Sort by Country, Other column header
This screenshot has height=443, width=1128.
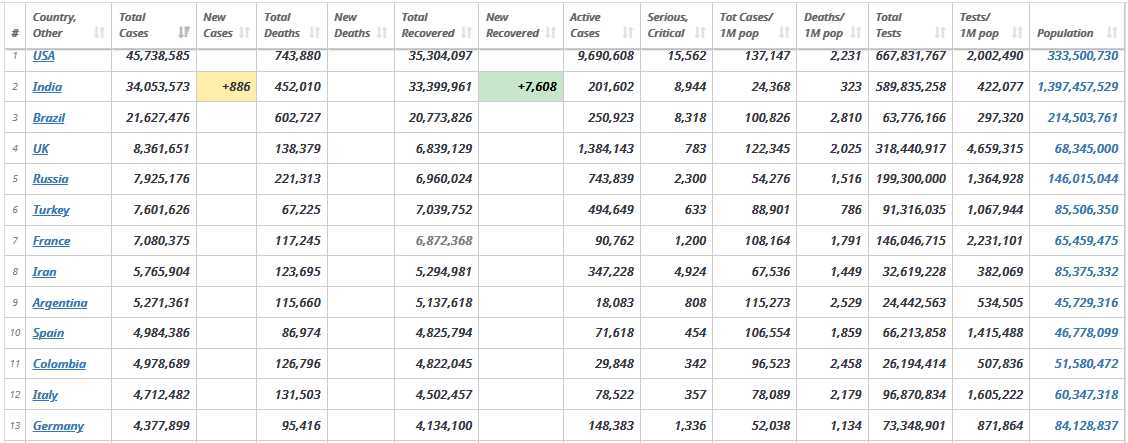click(x=69, y=25)
